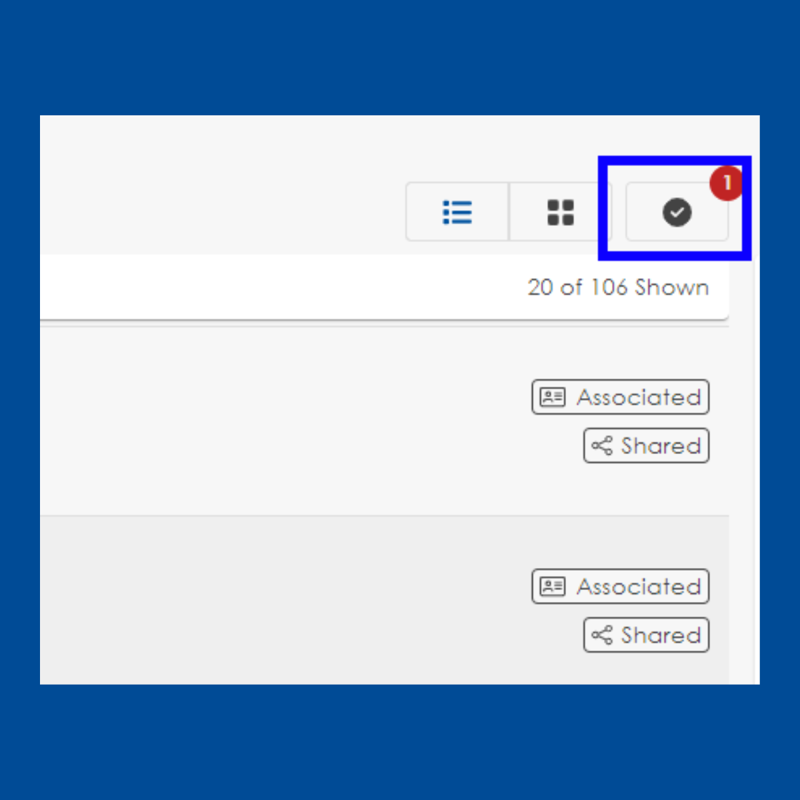Click the white results header bar
This screenshot has height=800, width=800.
[x=385, y=287]
